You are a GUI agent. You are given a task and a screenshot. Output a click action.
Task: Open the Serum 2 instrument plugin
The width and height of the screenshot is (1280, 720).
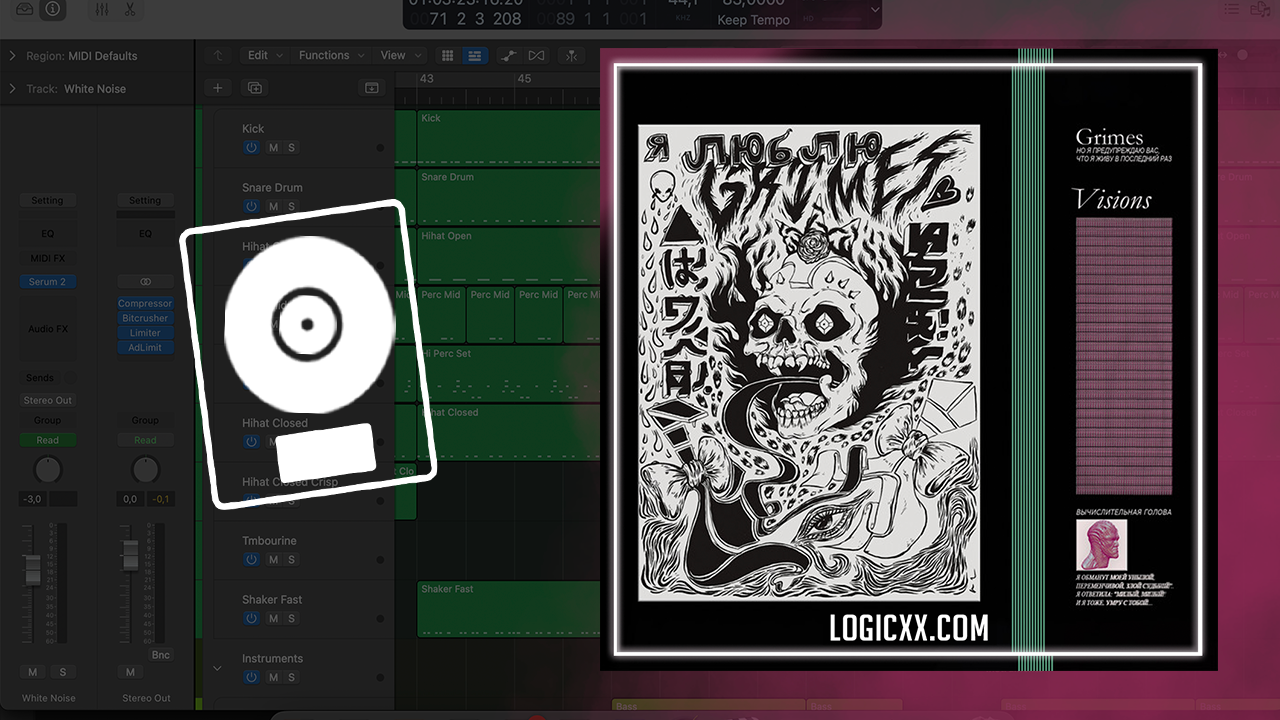47,282
